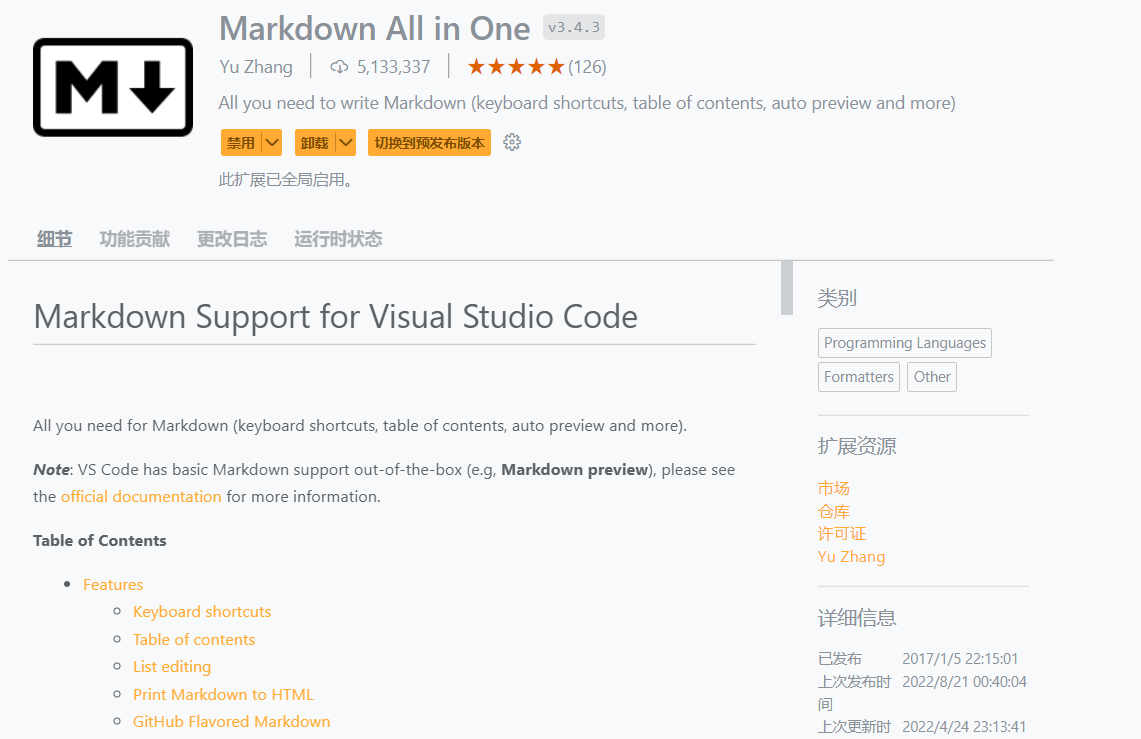This screenshot has height=739, width=1141.
Task: Click the 卸载 (Uninstall) button
Action: click(314, 143)
